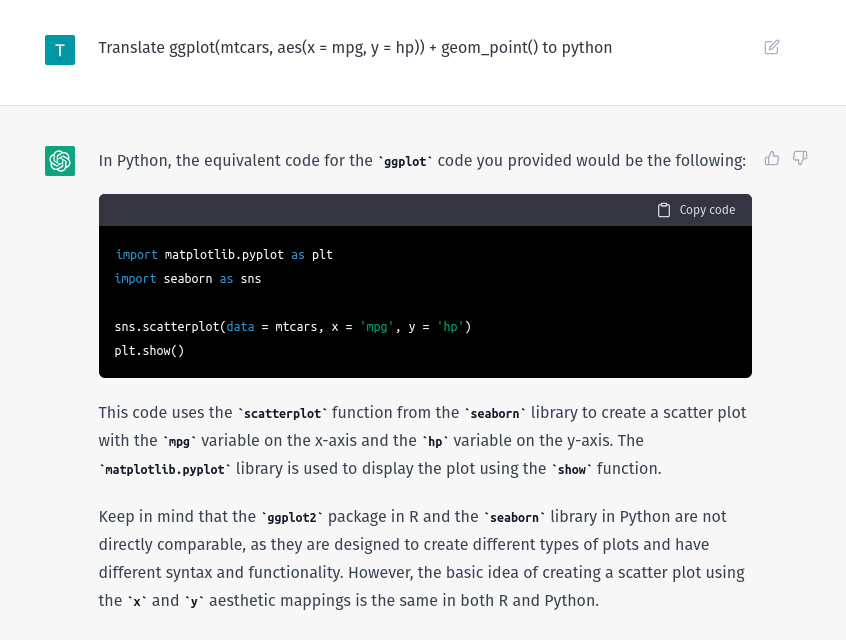Click the thumbs up feedback icon
Viewport: 846px width, 640px height.
coord(772,158)
